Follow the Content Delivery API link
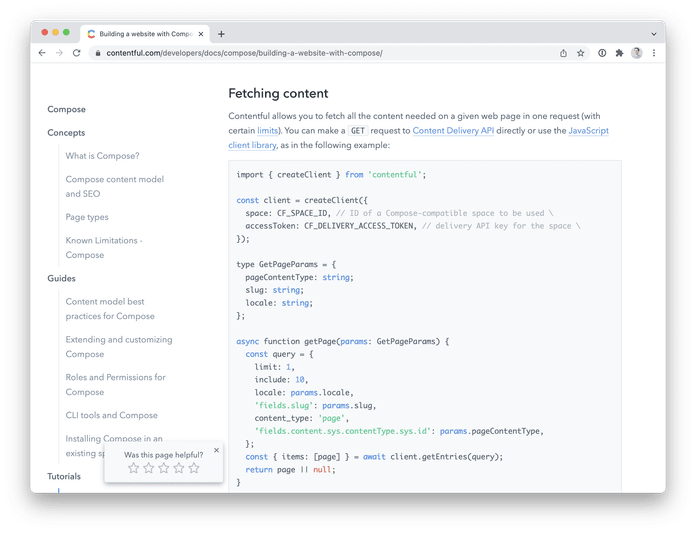This screenshot has width=696, height=533. click(x=454, y=131)
